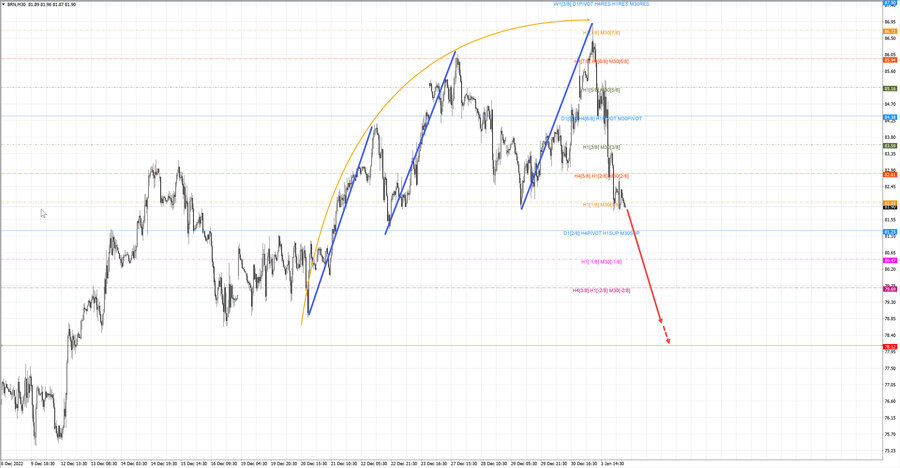This screenshot has height=468, width=900.
Task: Click the magenta 80.47 price tag
Action: pos(890,261)
